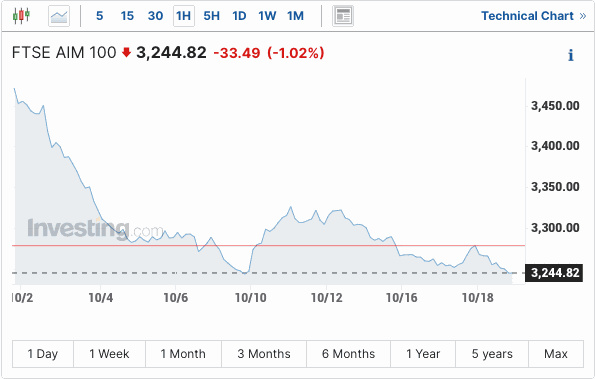
Task: Click the large 3,244.82 header price
Action: pyautogui.click(x=172, y=53)
